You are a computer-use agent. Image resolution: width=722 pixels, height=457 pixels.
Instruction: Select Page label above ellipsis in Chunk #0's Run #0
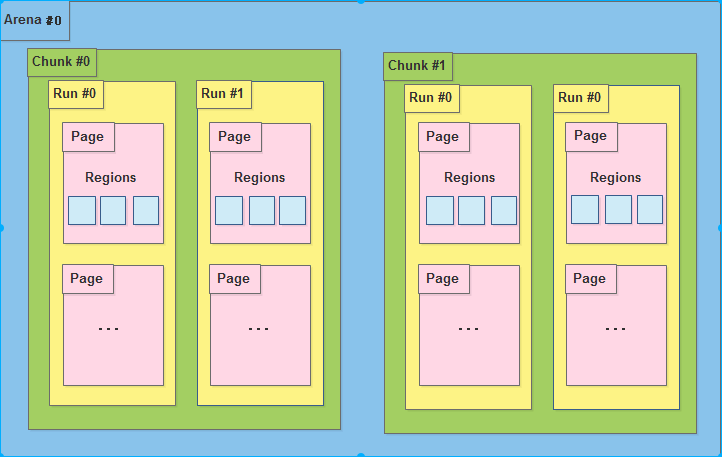pos(88,279)
